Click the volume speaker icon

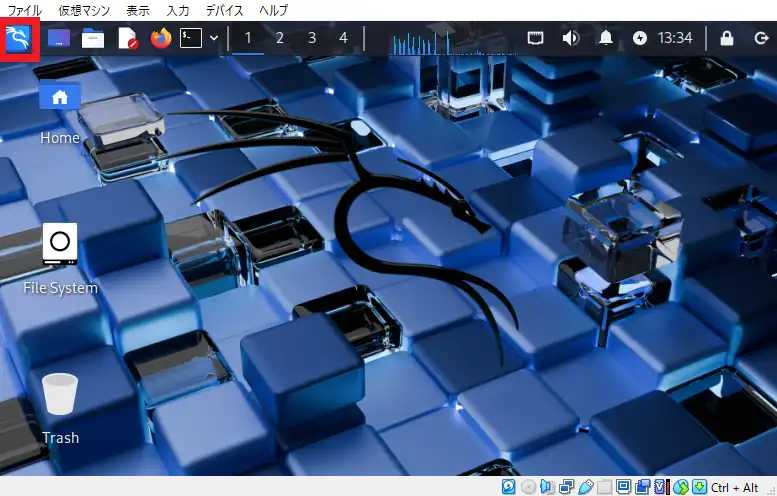tap(571, 38)
